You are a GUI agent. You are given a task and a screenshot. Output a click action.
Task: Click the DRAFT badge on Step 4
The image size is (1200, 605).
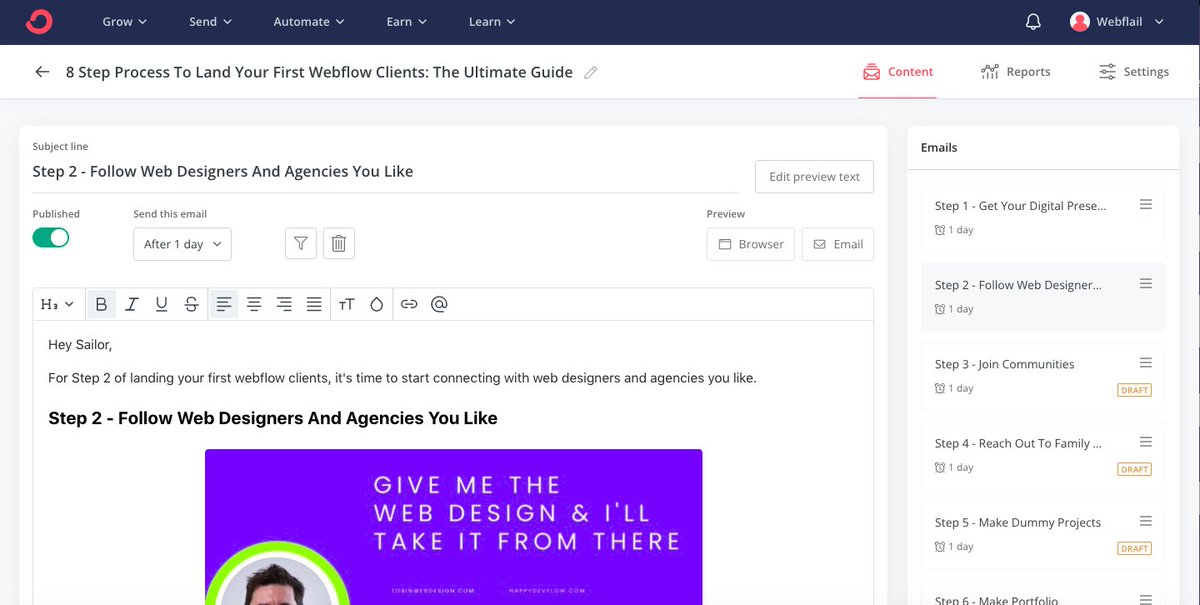click(1134, 469)
